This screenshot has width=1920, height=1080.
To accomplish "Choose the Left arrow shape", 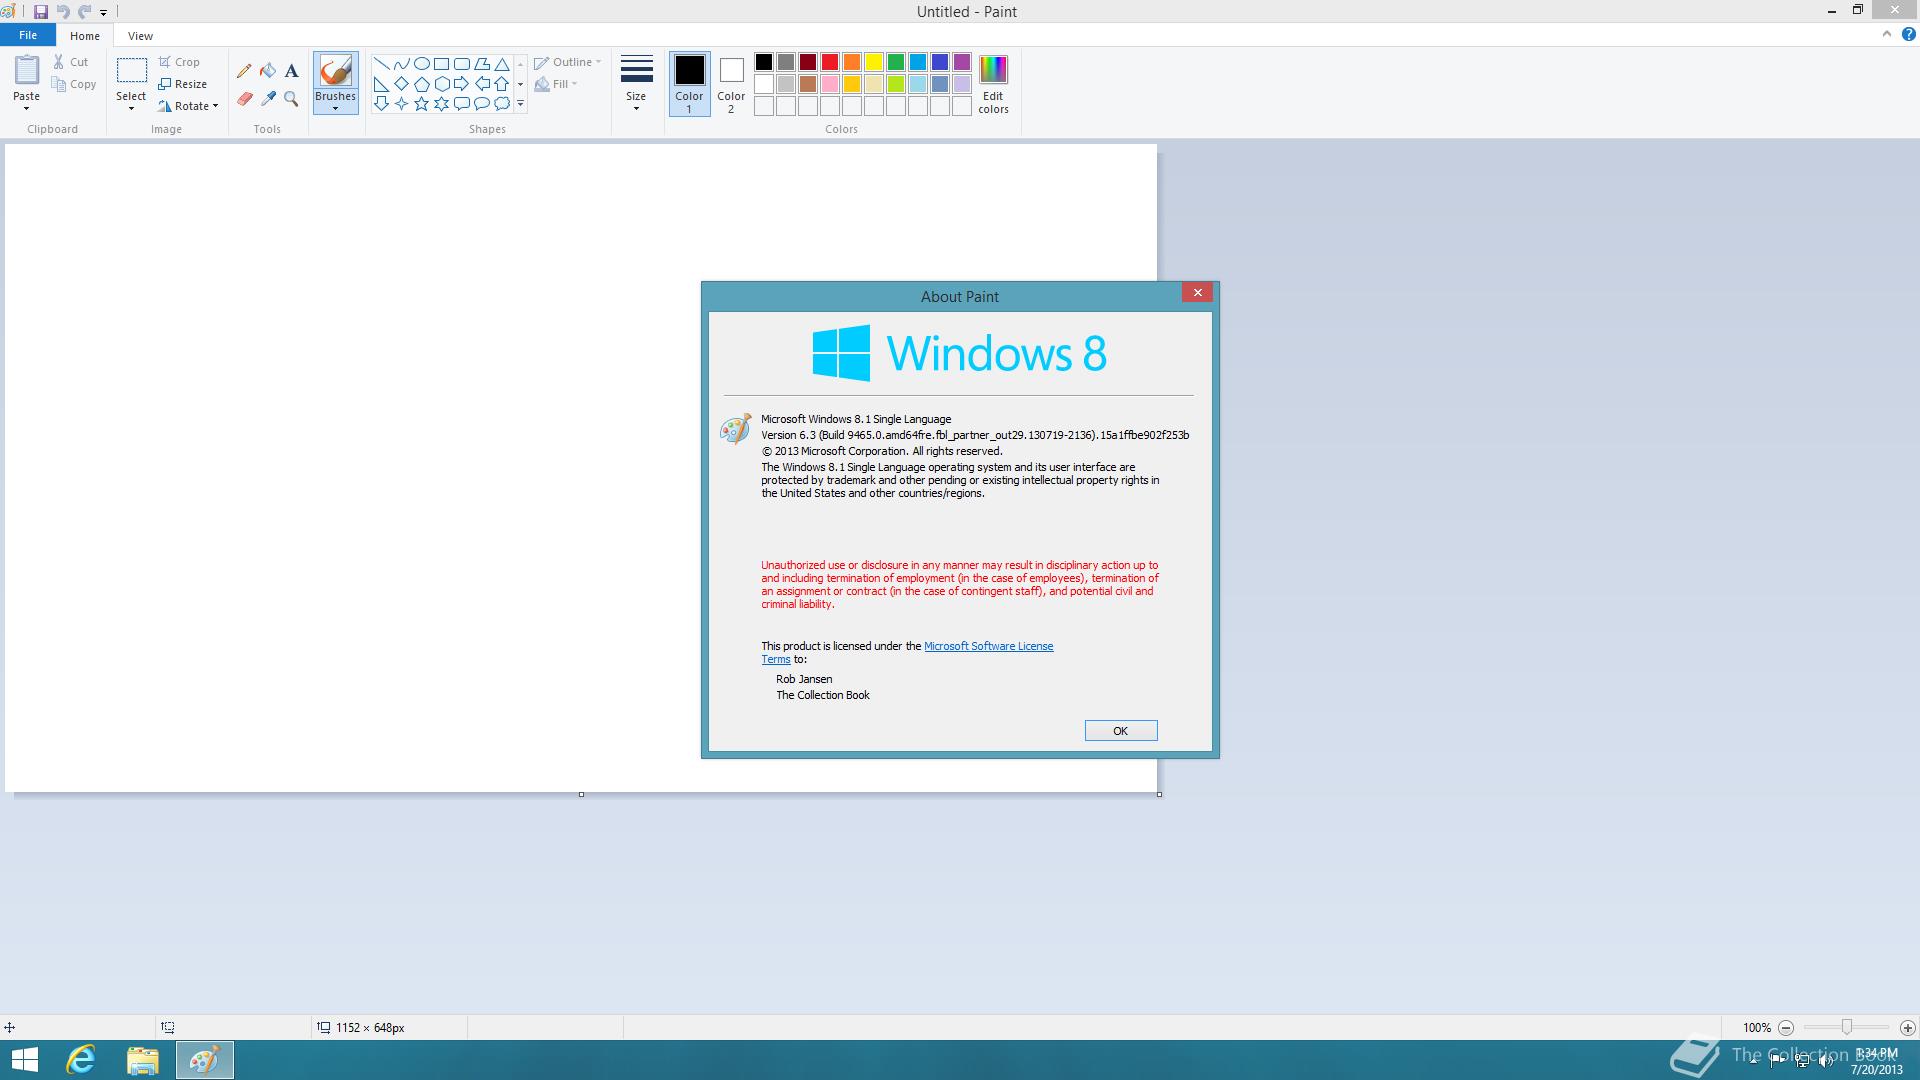I will (481, 84).
